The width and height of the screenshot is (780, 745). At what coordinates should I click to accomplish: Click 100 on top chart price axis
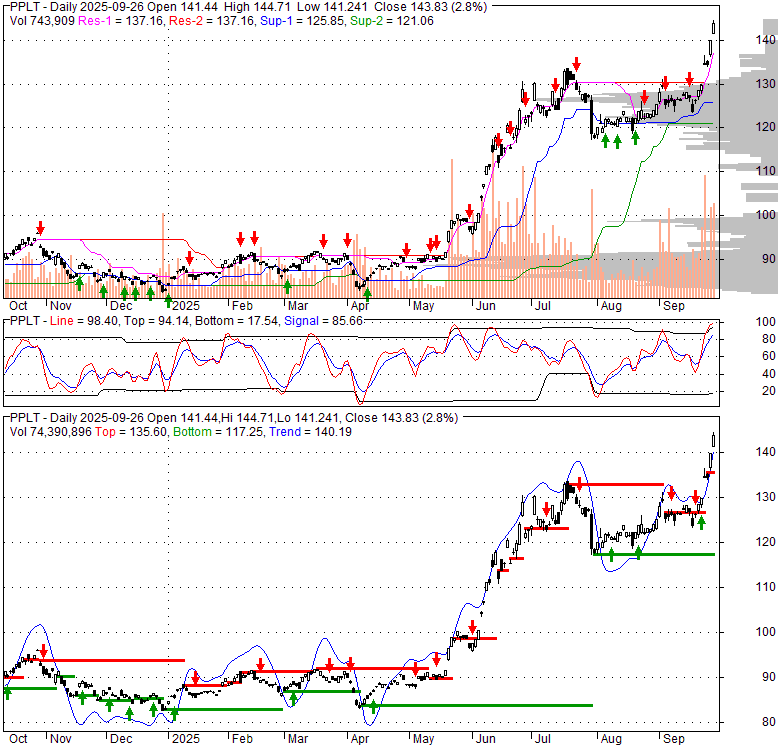pos(766,215)
